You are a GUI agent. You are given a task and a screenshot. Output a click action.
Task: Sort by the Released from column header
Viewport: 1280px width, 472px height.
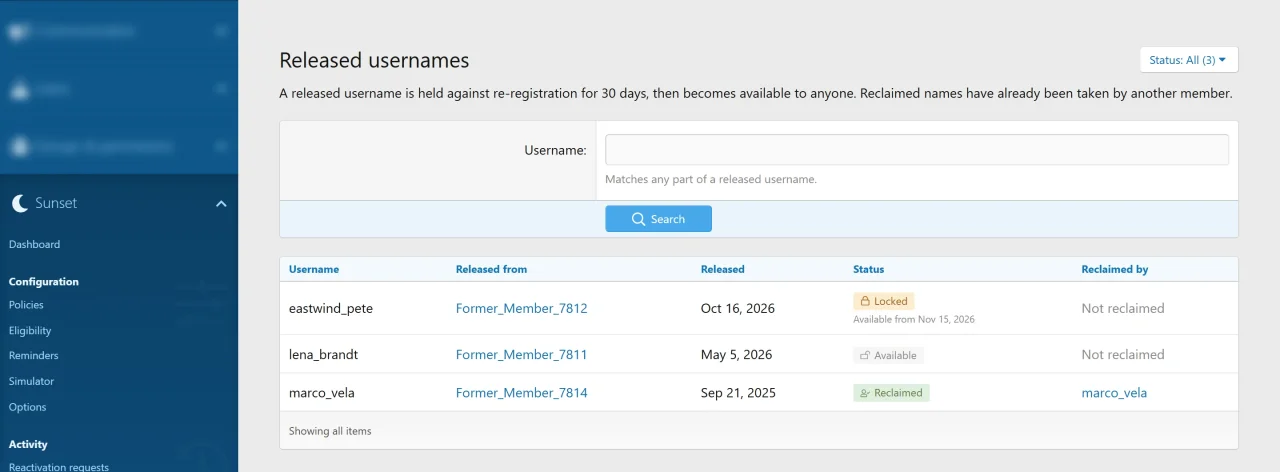(x=491, y=269)
